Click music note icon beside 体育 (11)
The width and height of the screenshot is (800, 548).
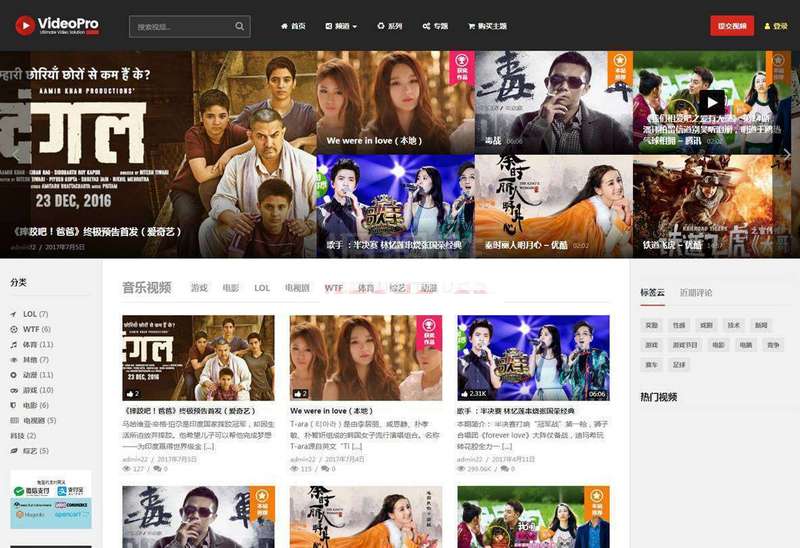tap(14, 345)
